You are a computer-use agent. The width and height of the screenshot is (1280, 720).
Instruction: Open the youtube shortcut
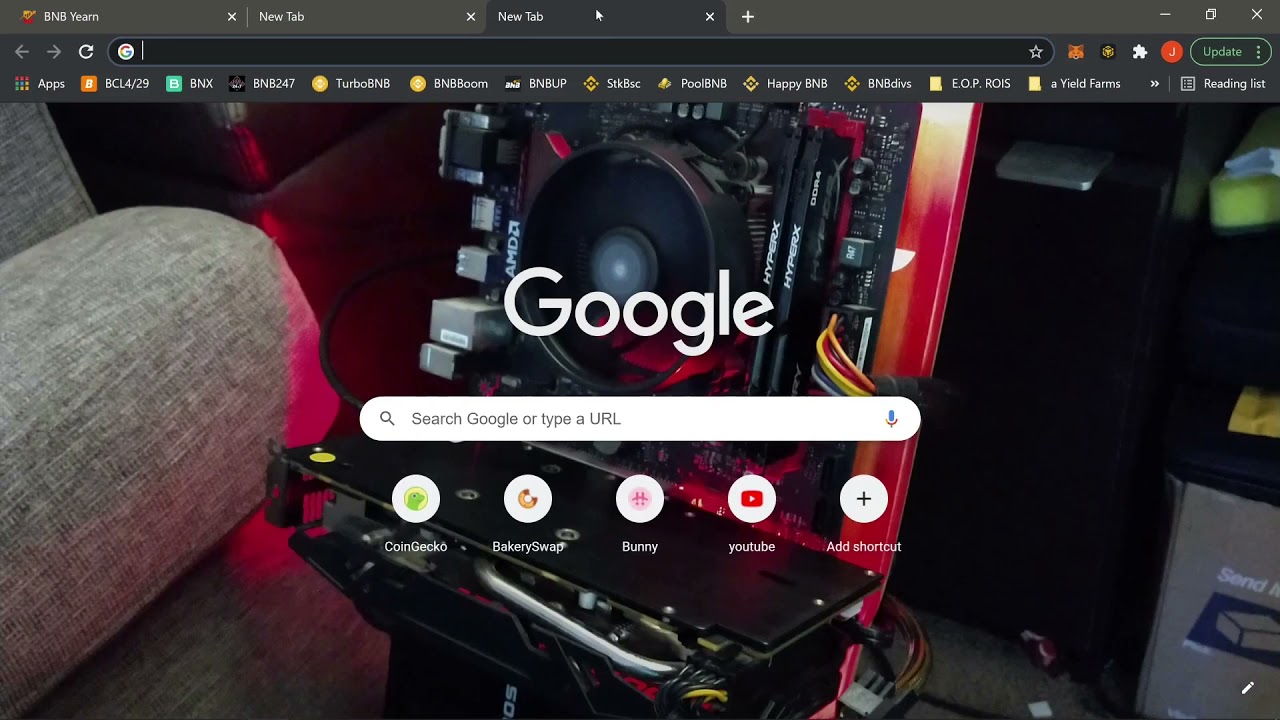(x=752, y=514)
